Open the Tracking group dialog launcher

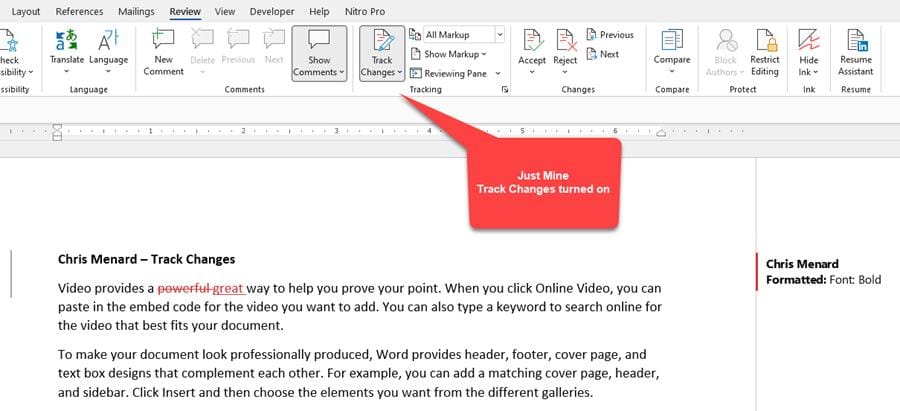click(x=505, y=90)
